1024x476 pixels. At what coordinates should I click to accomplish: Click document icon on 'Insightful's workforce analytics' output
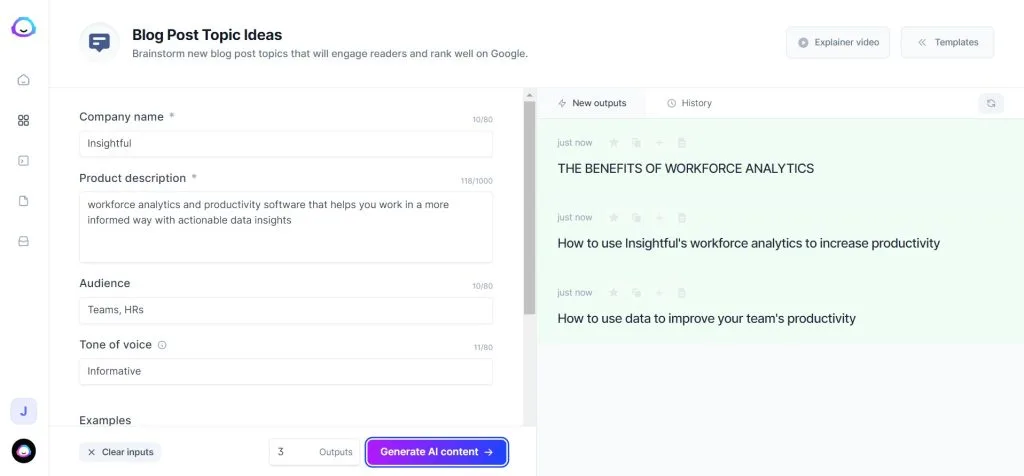[682, 217]
